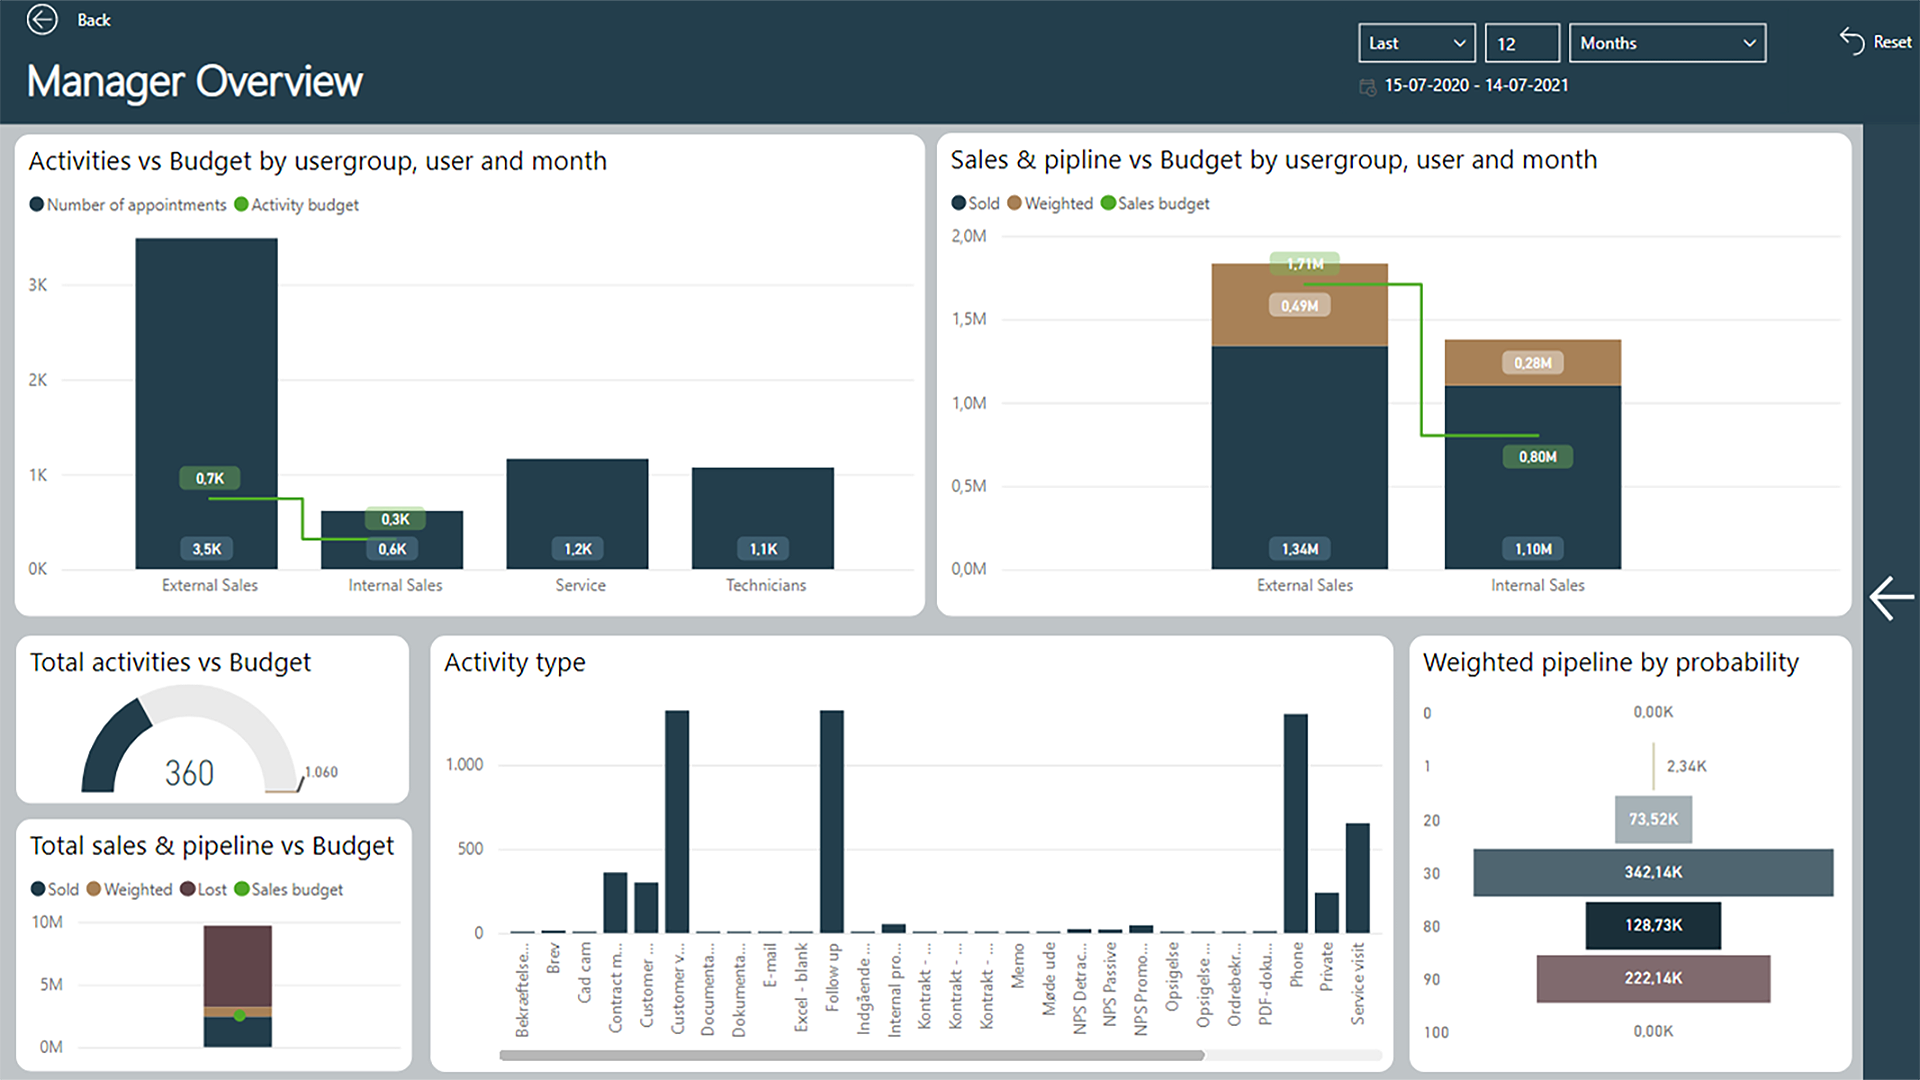The width and height of the screenshot is (1920, 1080).
Task: Click the large left arrow on right sidebar
Action: [x=1891, y=598]
